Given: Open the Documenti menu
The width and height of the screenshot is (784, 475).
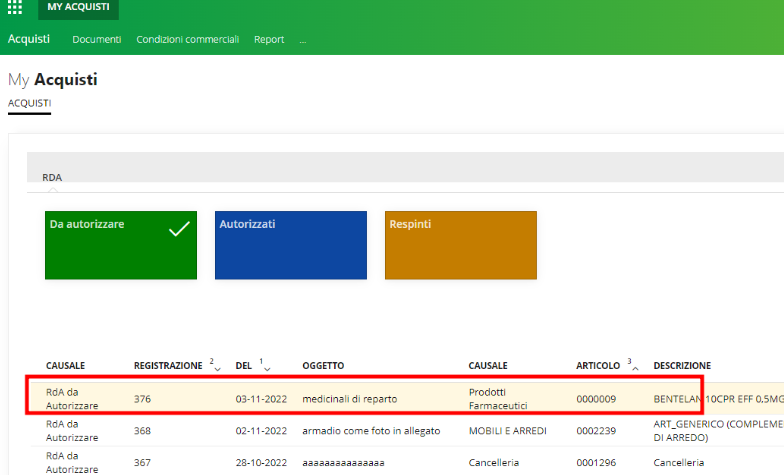Looking at the screenshot, I should point(97,40).
